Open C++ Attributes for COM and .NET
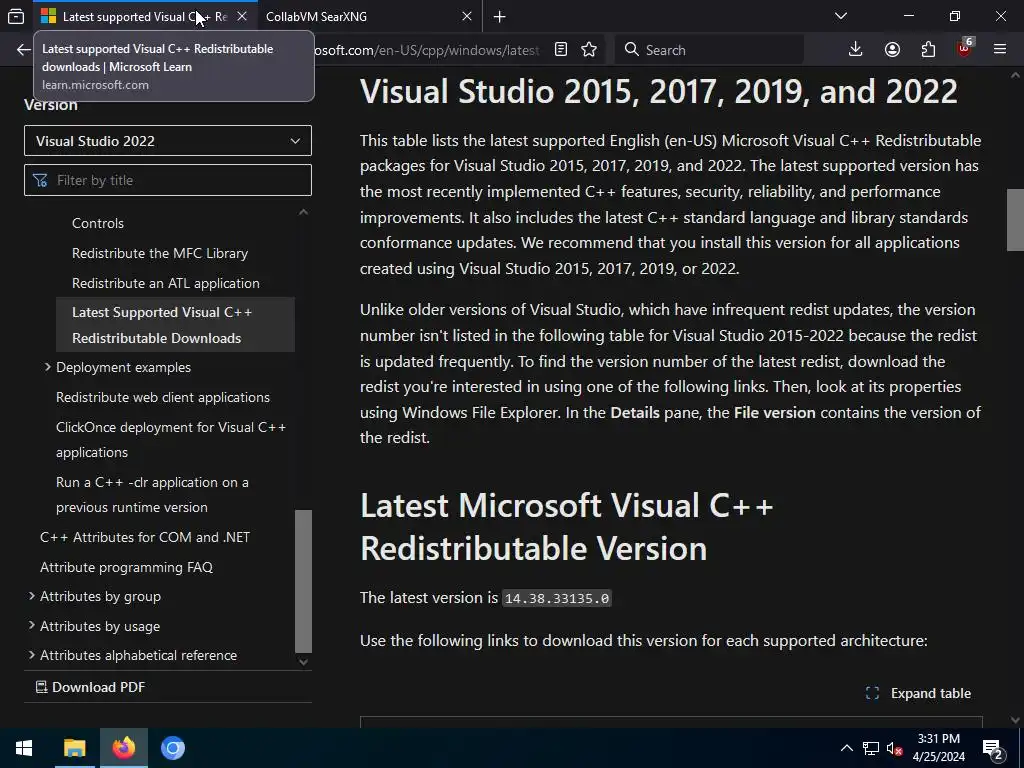The height and width of the screenshot is (768, 1024). coord(145,537)
